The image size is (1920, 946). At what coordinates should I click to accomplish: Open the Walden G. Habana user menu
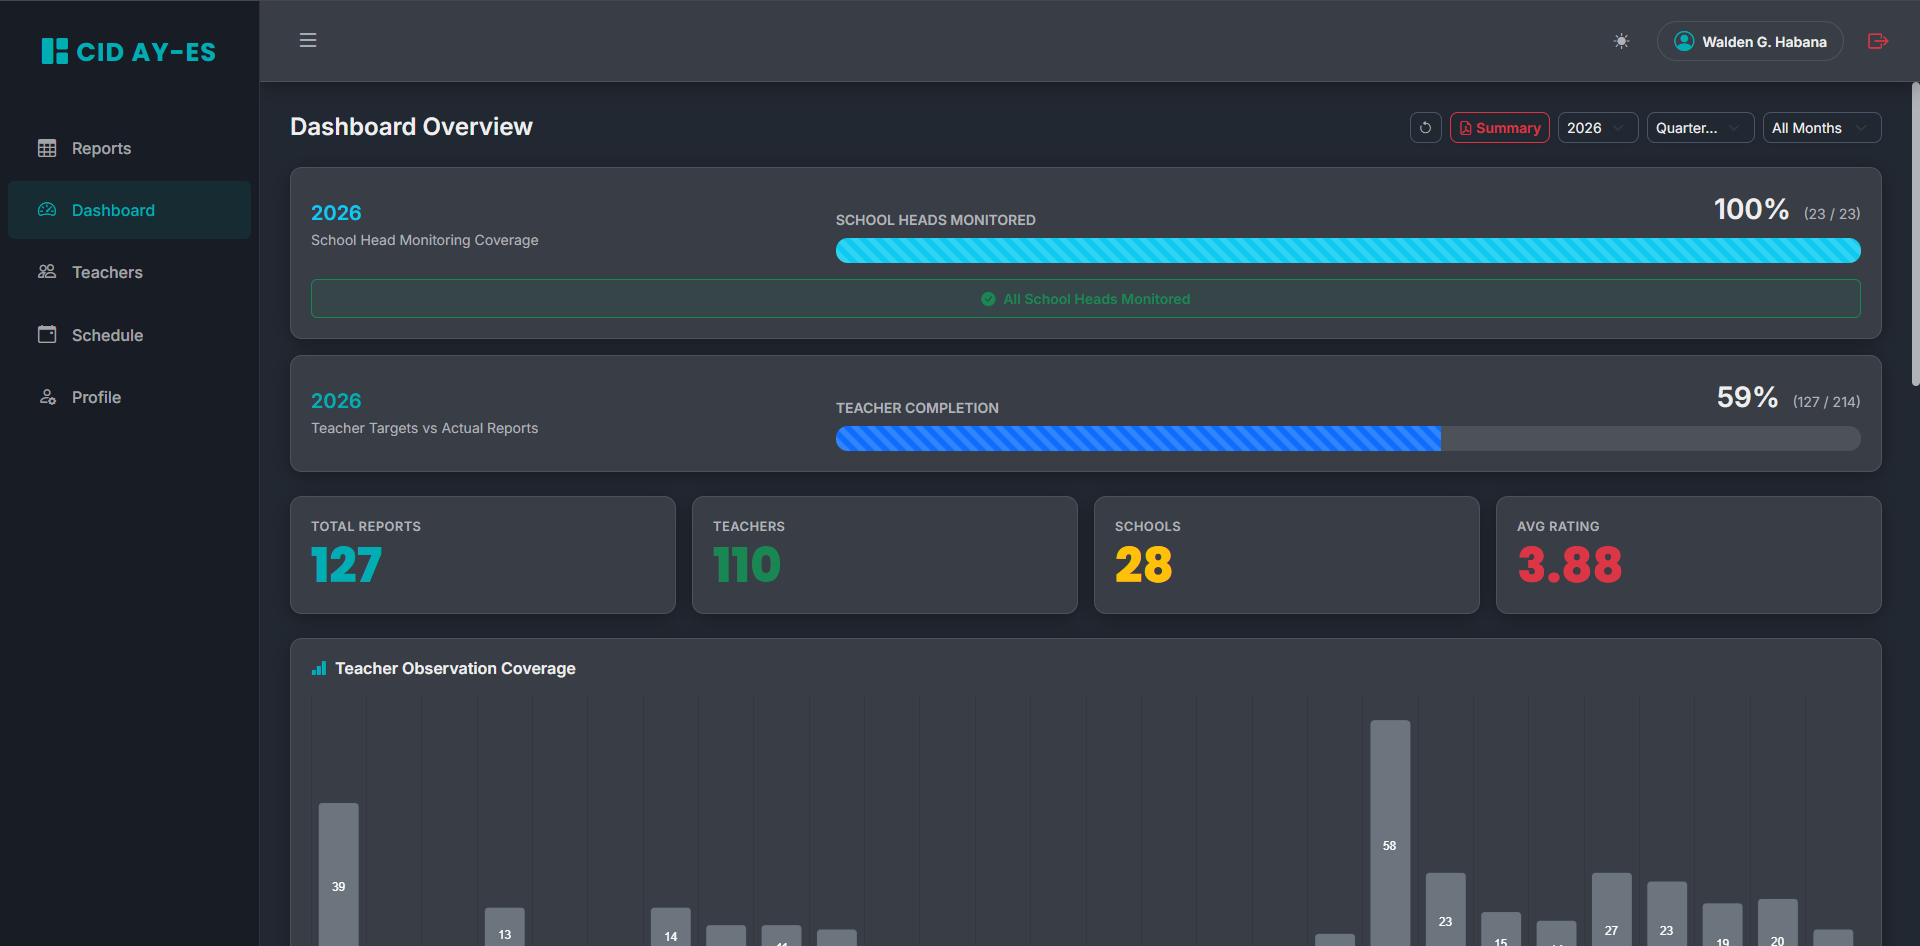(x=1750, y=41)
